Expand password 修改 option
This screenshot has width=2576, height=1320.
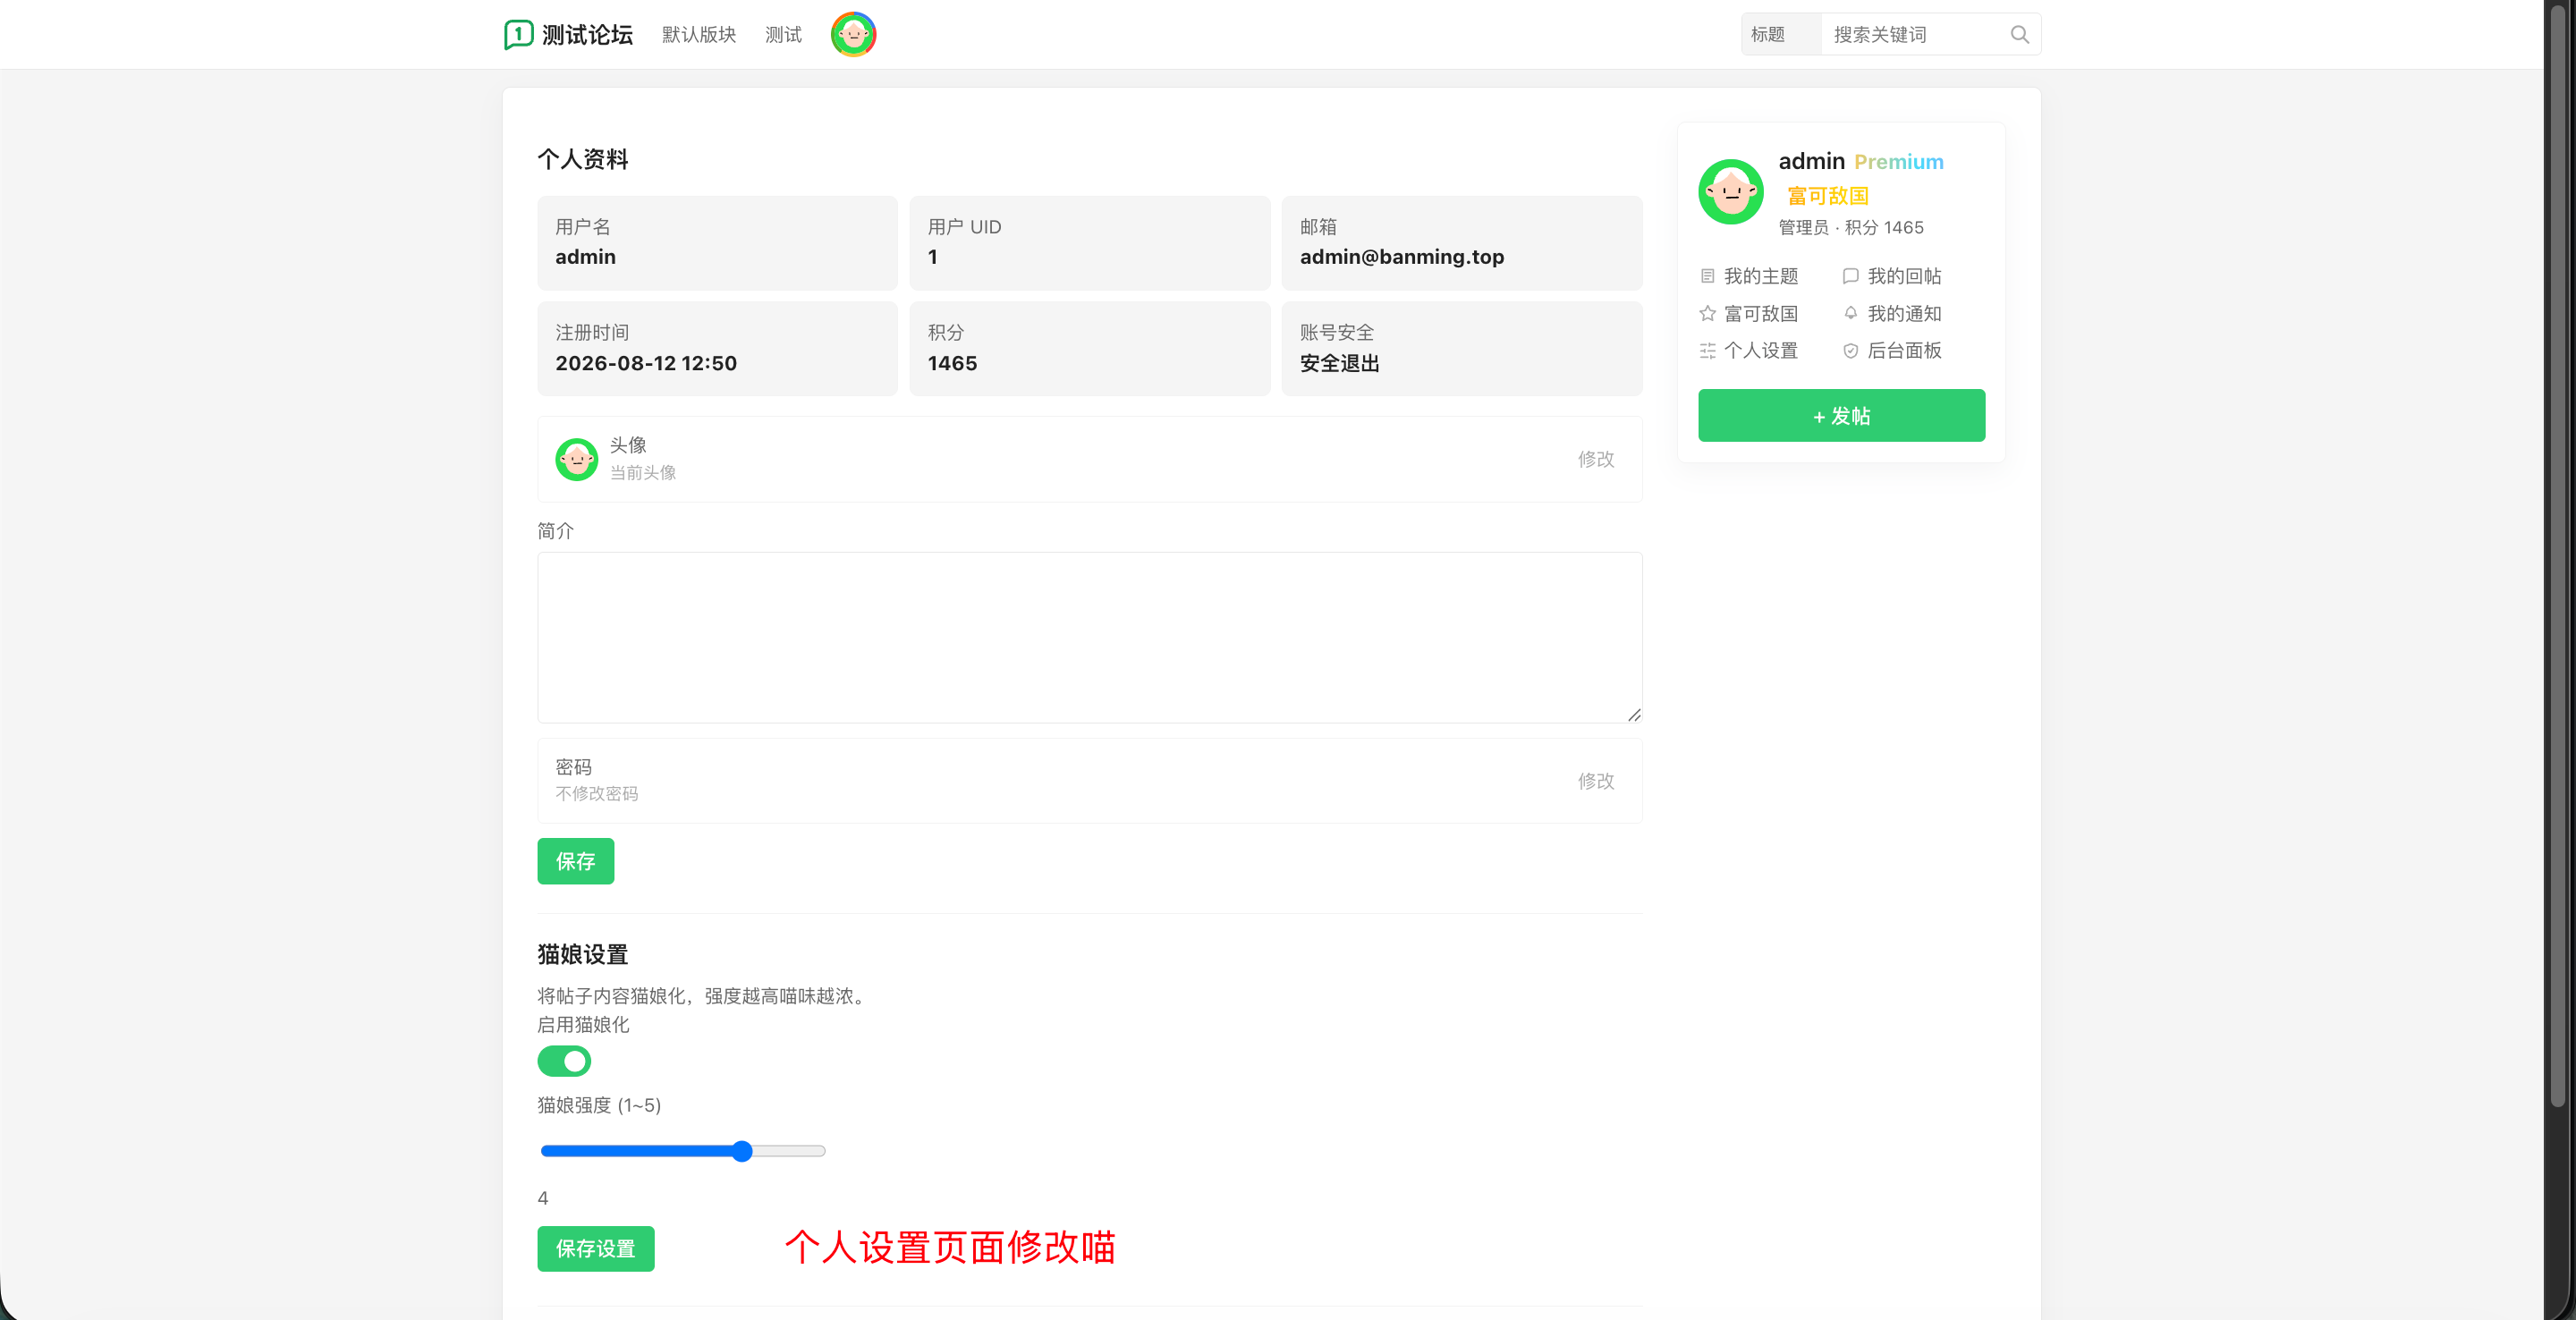(1596, 781)
